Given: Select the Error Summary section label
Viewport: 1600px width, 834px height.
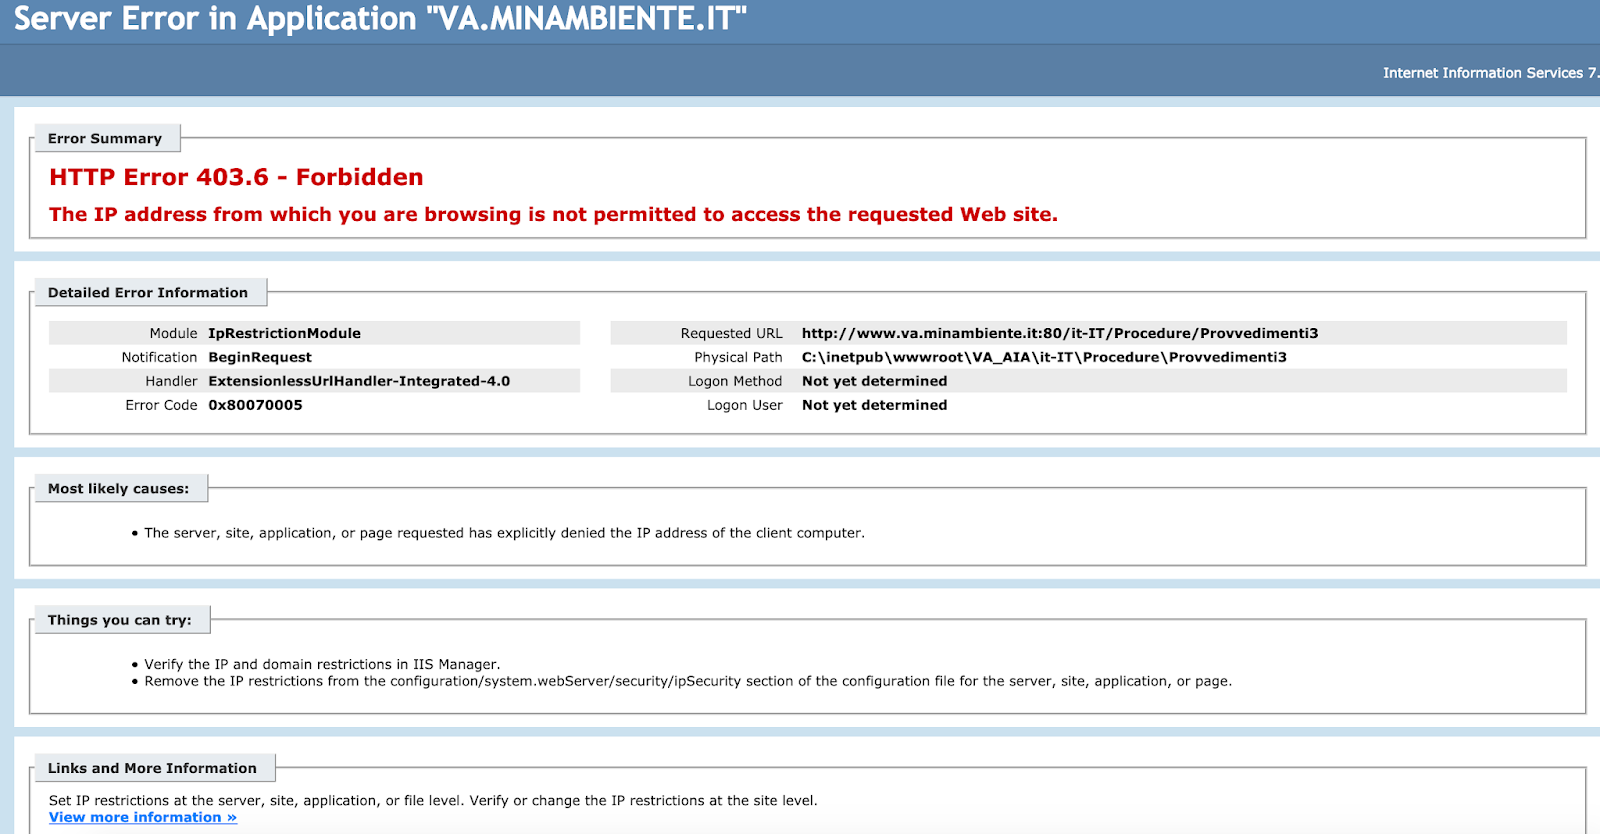Looking at the screenshot, I should pos(105,139).
